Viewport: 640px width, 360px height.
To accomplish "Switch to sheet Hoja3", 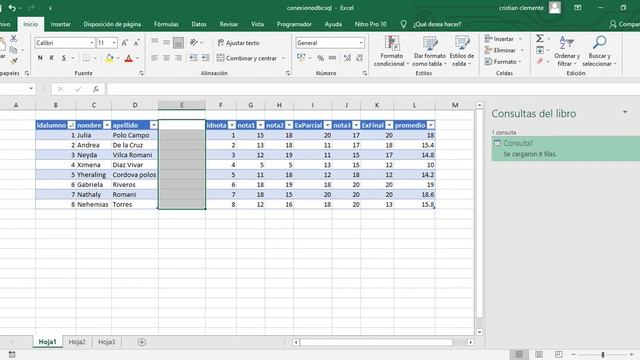I will click(x=107, y=342).
